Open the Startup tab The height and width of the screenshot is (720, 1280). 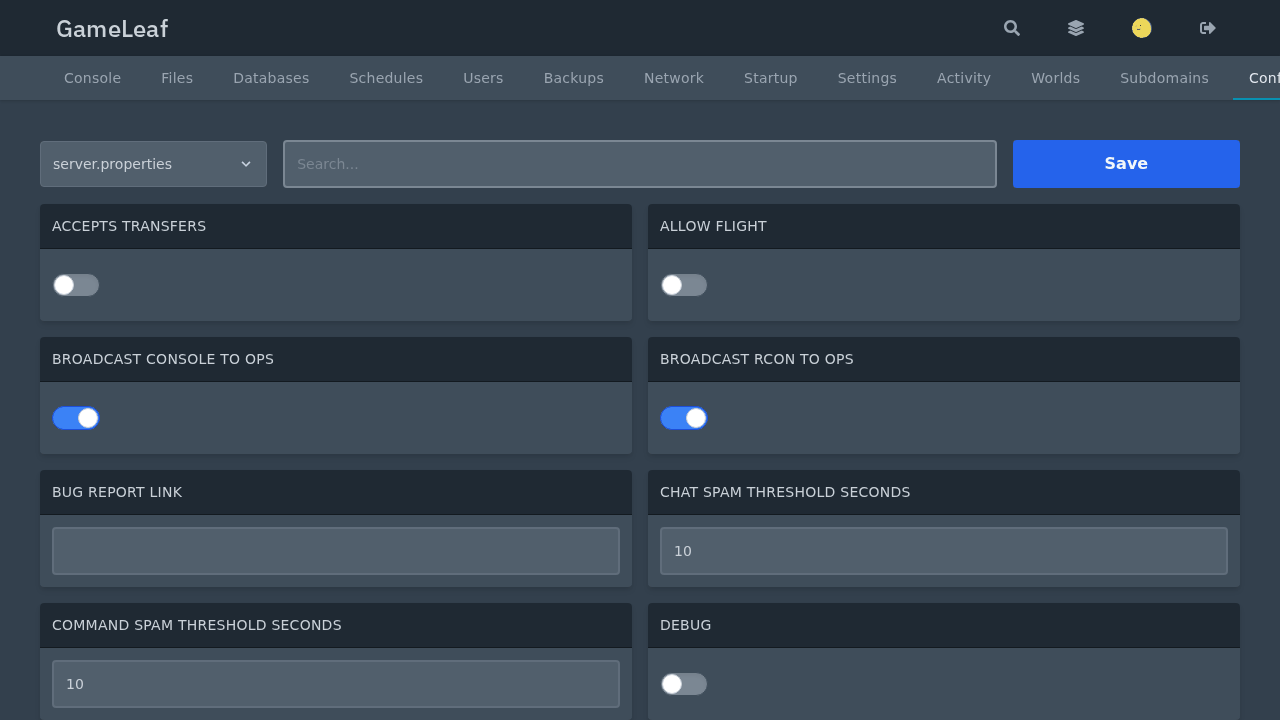771,78
